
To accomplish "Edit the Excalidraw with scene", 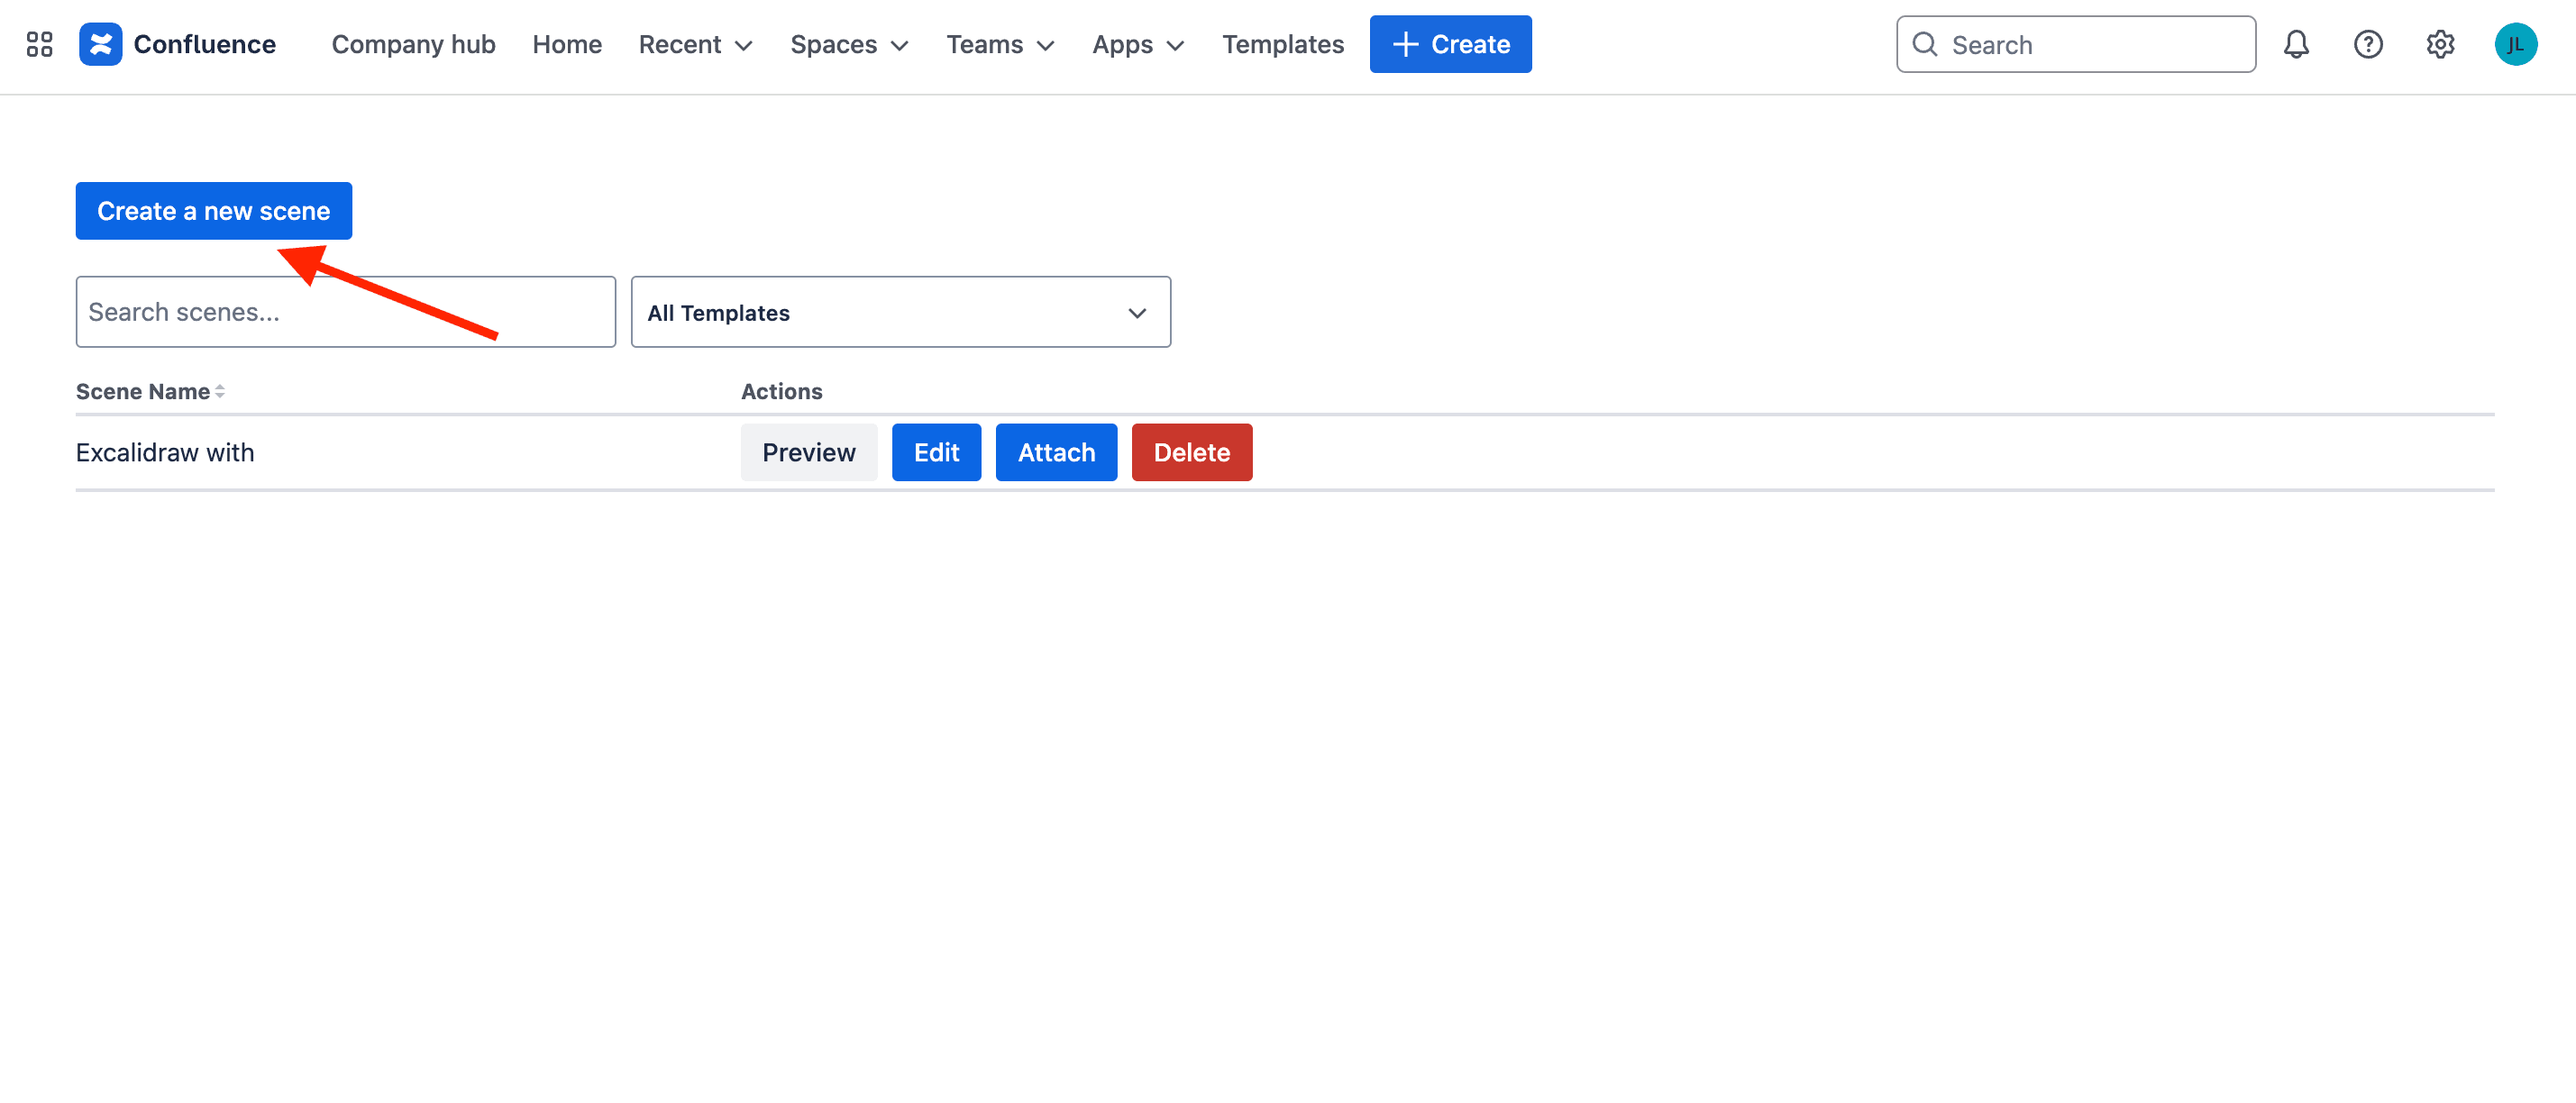I will [x=936, y=452].
